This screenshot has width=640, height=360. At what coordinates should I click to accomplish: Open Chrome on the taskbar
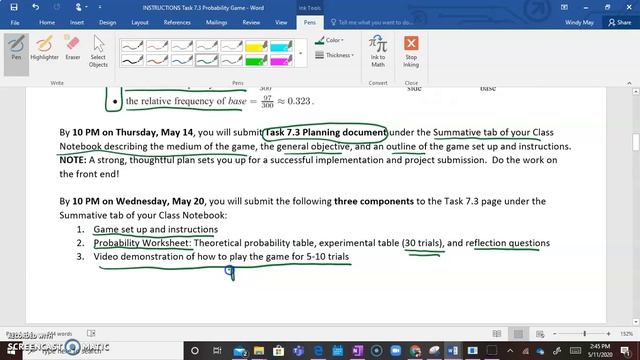[415, 351]
